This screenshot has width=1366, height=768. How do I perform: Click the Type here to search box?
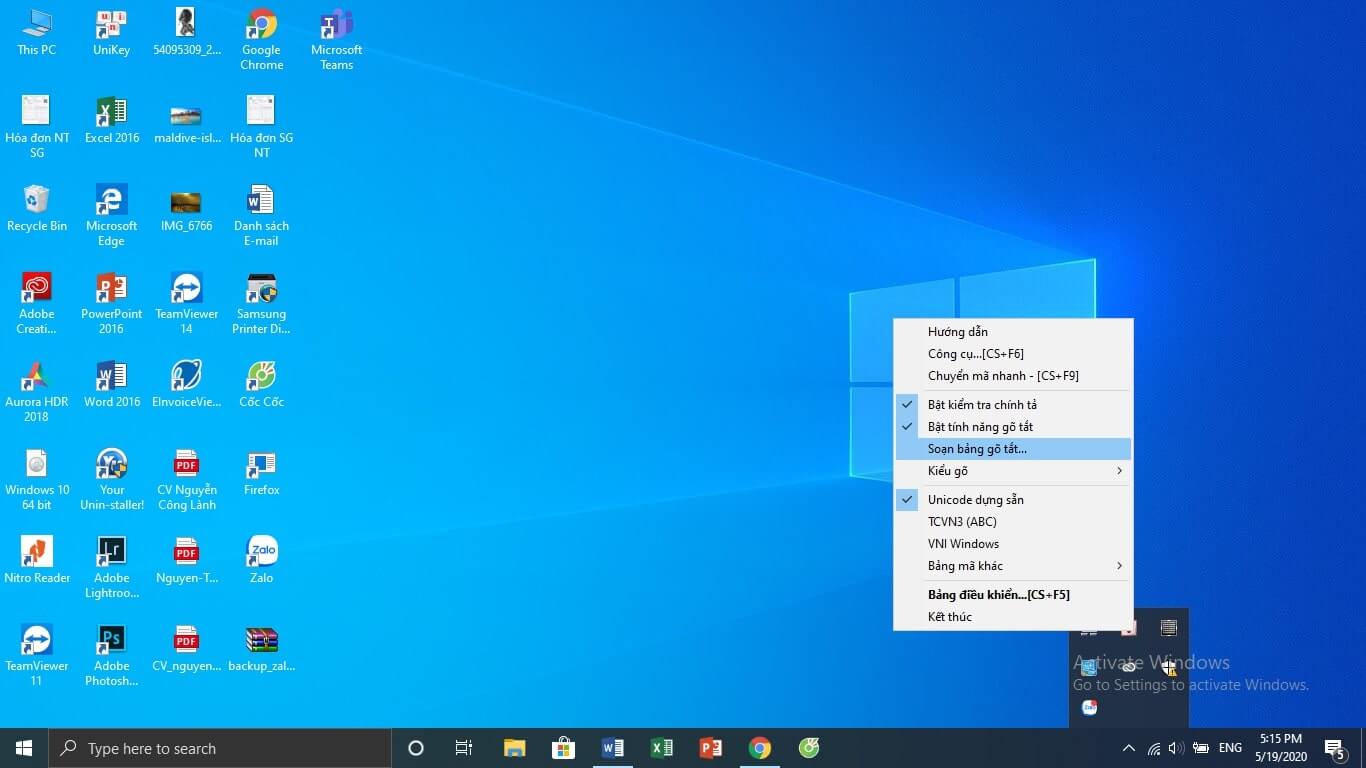point(220,748)
